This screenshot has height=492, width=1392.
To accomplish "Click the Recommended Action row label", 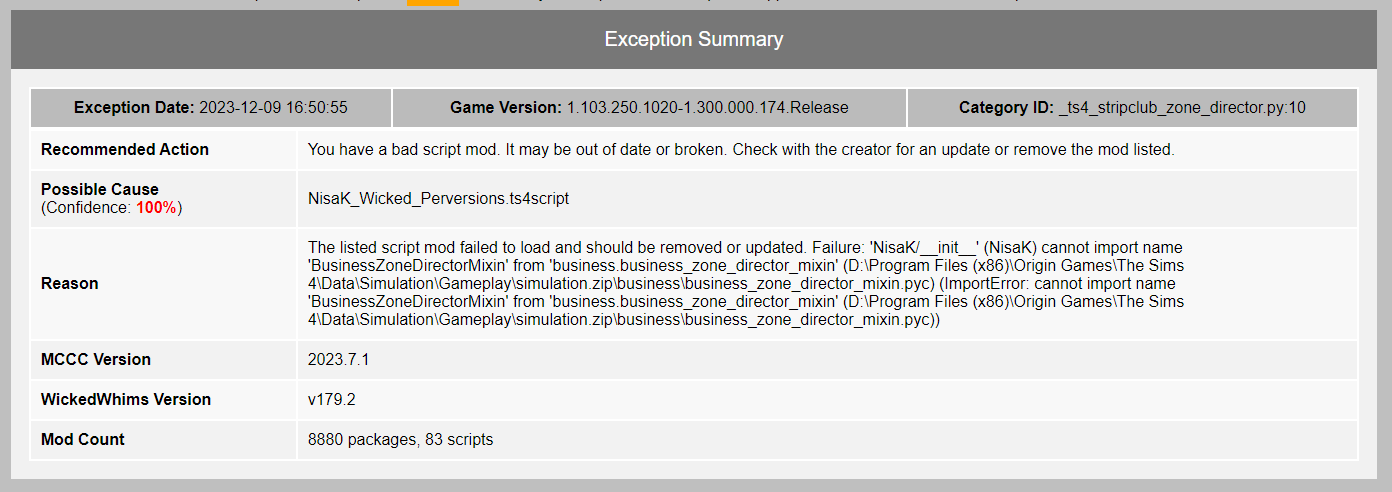I will (125, 149).
